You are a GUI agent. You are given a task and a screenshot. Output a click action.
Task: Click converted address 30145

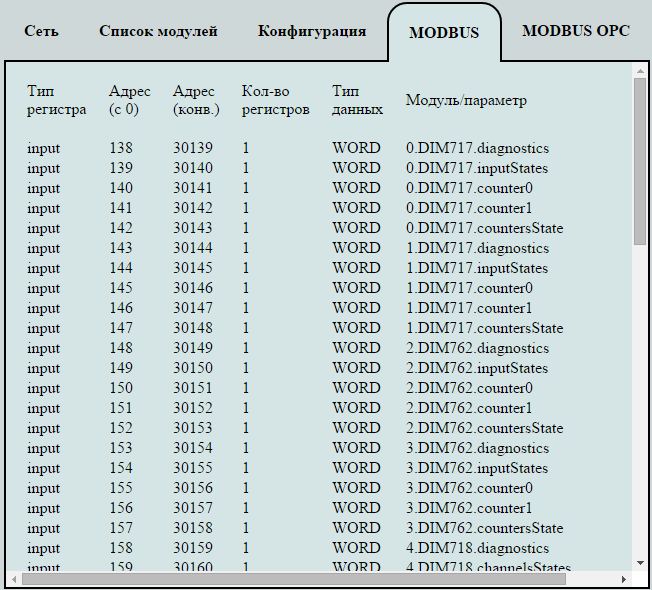tap(193, 268)
